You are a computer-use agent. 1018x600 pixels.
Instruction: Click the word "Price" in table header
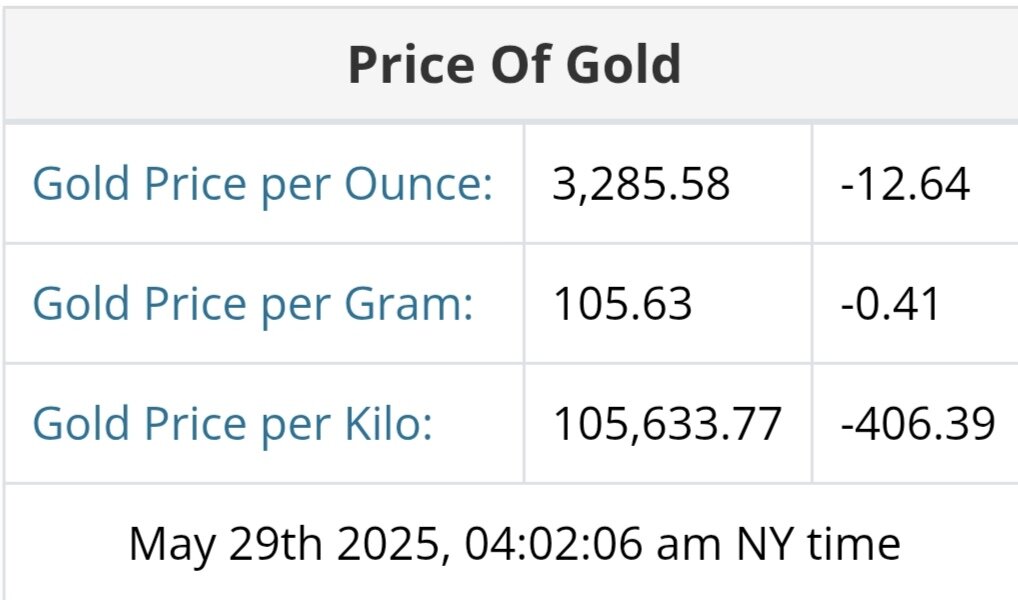[x=410, y=65]
